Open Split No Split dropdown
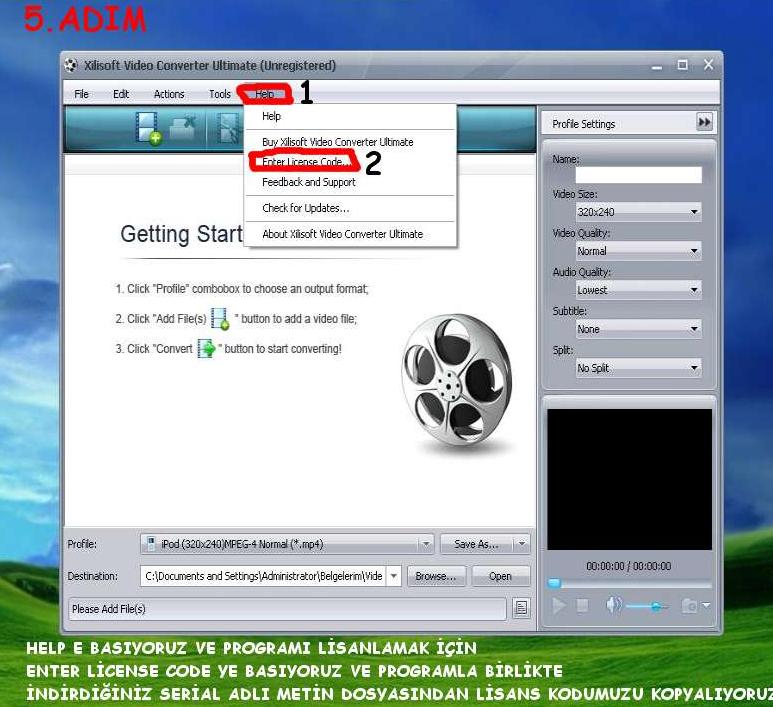This screenshot has height=707, width=773. tap(638, 368)
